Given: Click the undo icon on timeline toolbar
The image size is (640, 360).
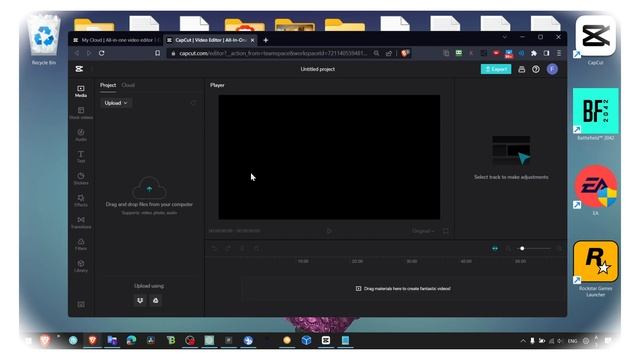Looking at the screenshot, I should tap(214, 248).
